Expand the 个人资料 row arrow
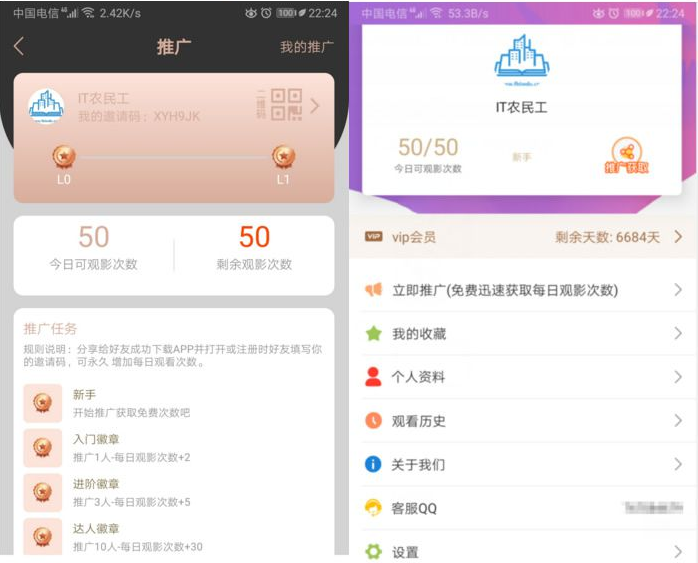698x563 pixels. point(678,377)
